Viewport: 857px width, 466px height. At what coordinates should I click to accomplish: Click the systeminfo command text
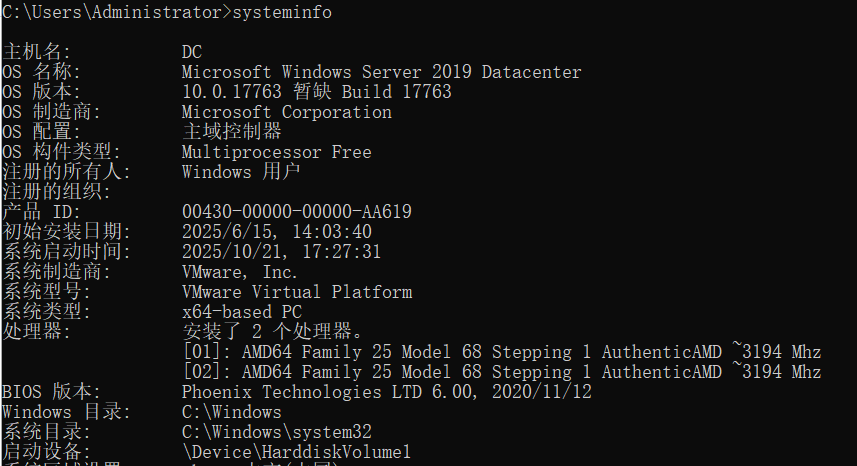pyautogui.click(x=282, y=11)
